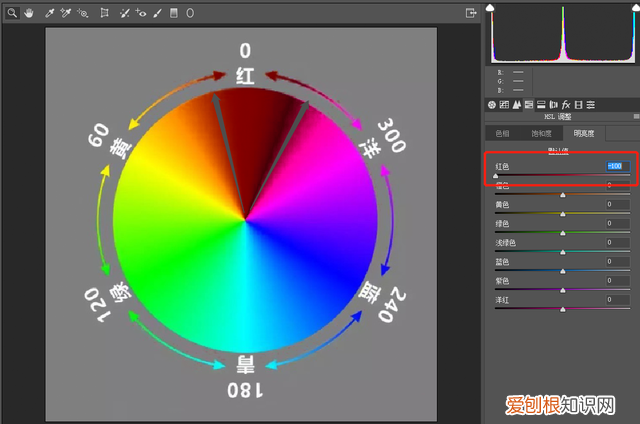Switch to the 色相 tab

tap(503, 132)
